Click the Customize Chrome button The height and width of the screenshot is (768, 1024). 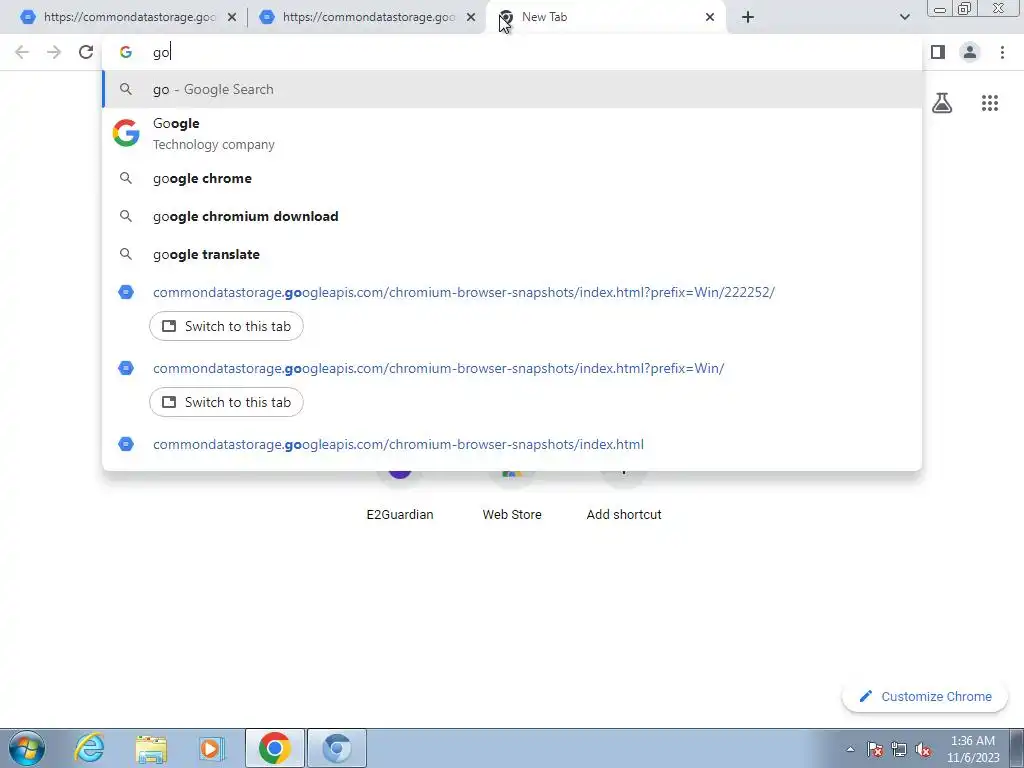(x=925, y=696)
